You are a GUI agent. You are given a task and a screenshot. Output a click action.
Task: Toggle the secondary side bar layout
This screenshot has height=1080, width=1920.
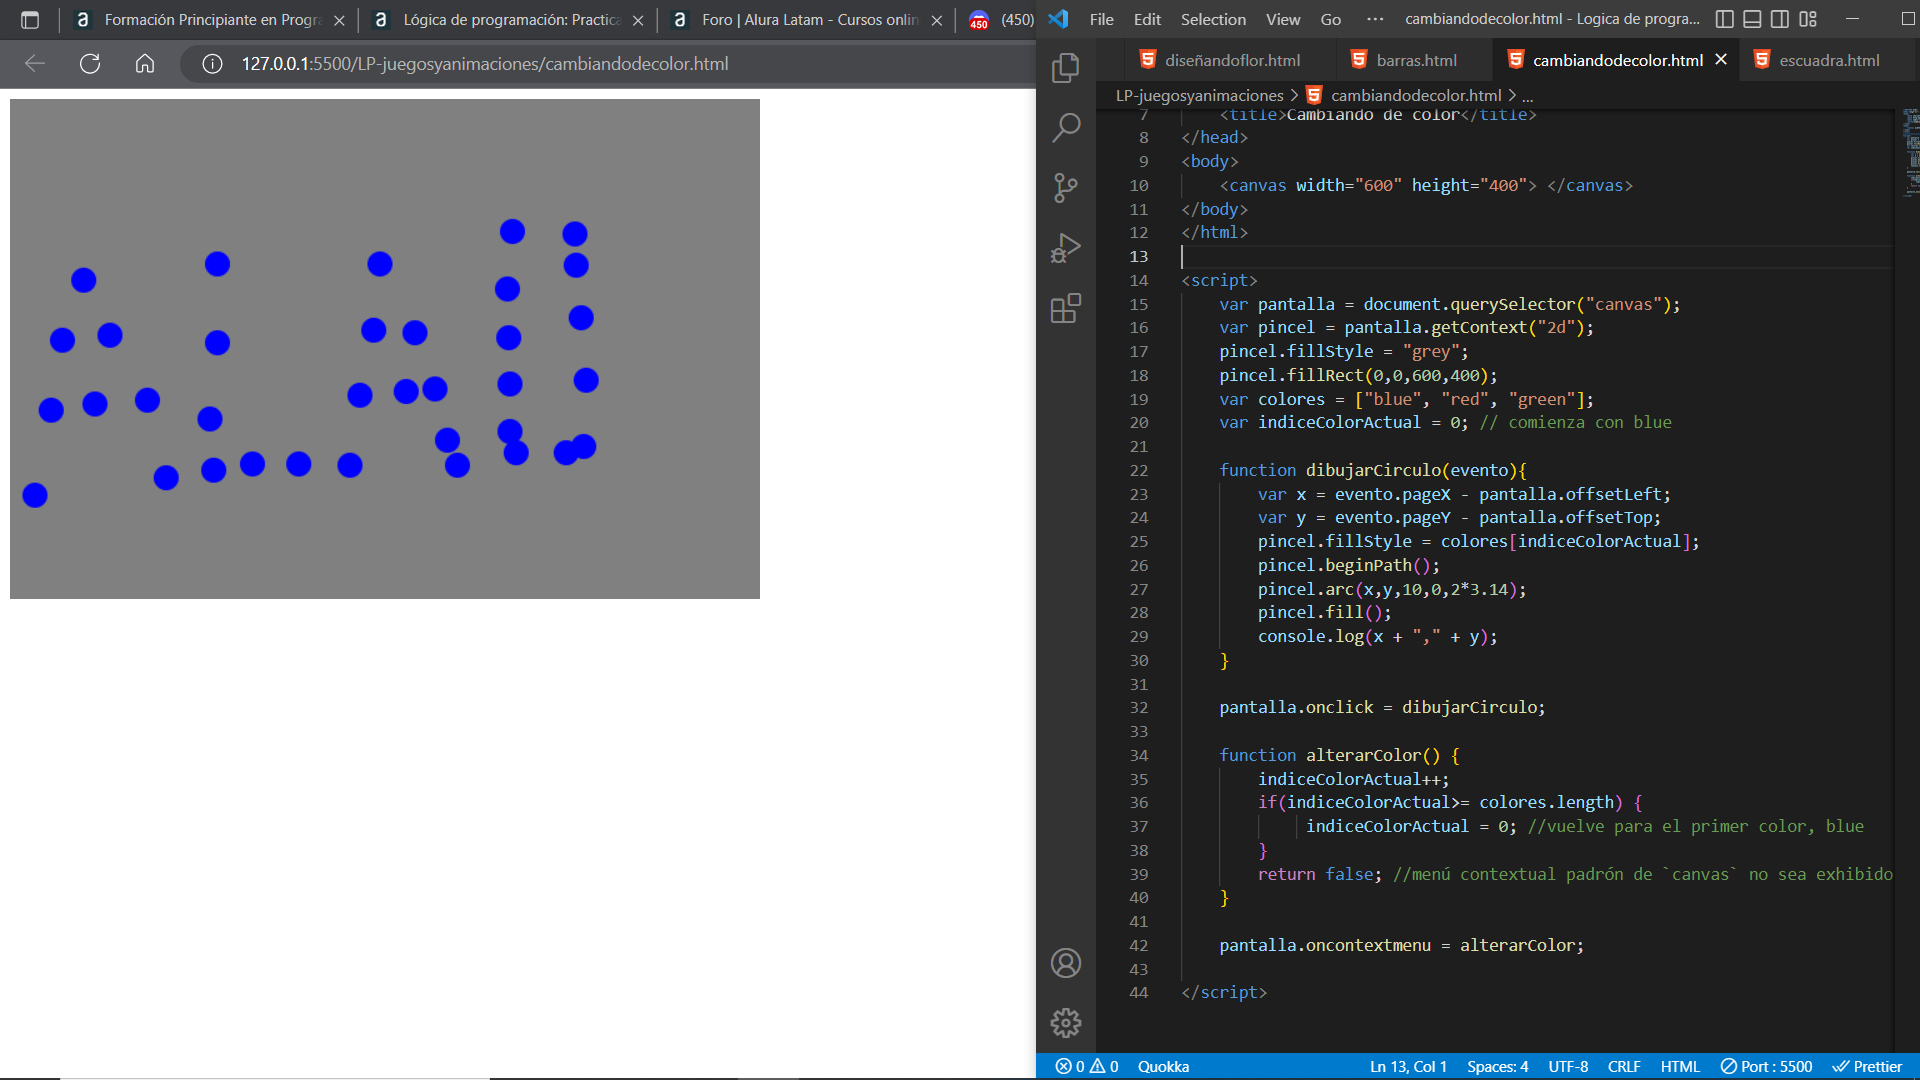tap(1780, 19)
